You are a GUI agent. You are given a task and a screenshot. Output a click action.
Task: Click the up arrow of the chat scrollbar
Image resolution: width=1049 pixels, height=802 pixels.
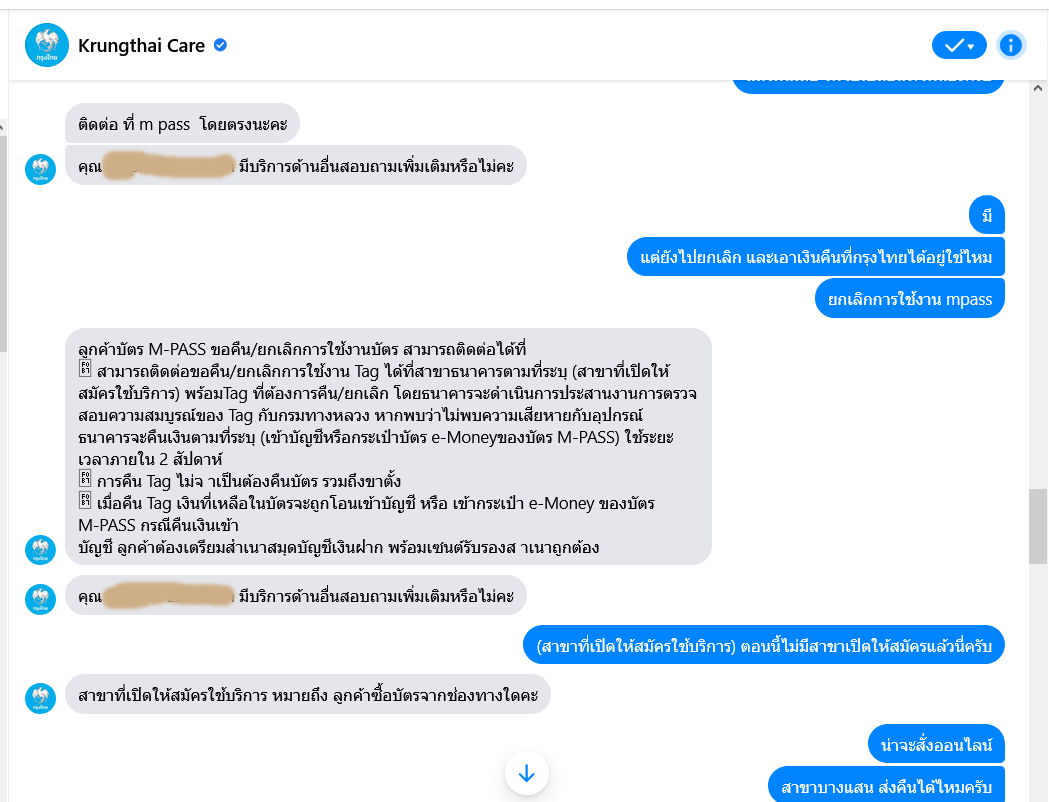1038,88
